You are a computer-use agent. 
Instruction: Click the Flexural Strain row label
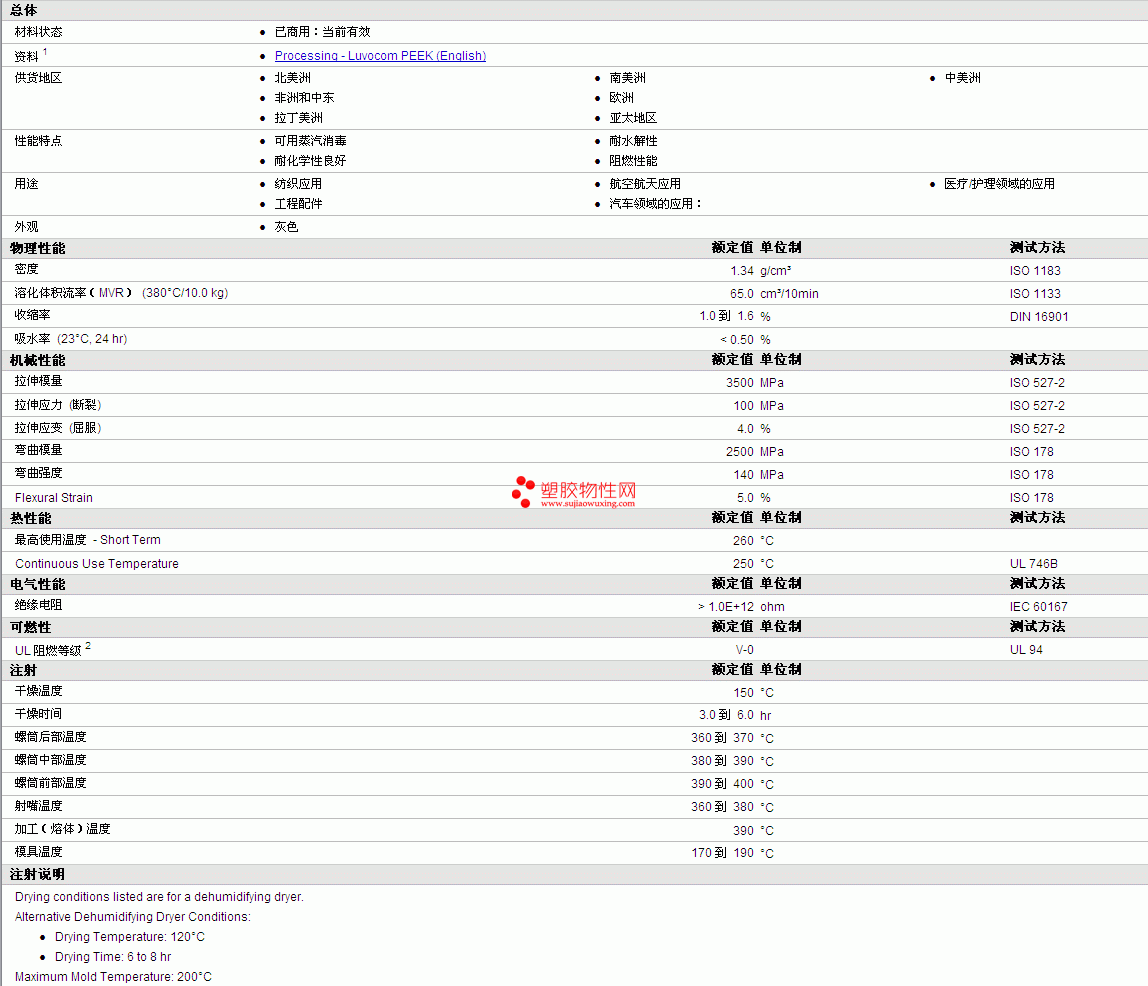coord(53,498)
